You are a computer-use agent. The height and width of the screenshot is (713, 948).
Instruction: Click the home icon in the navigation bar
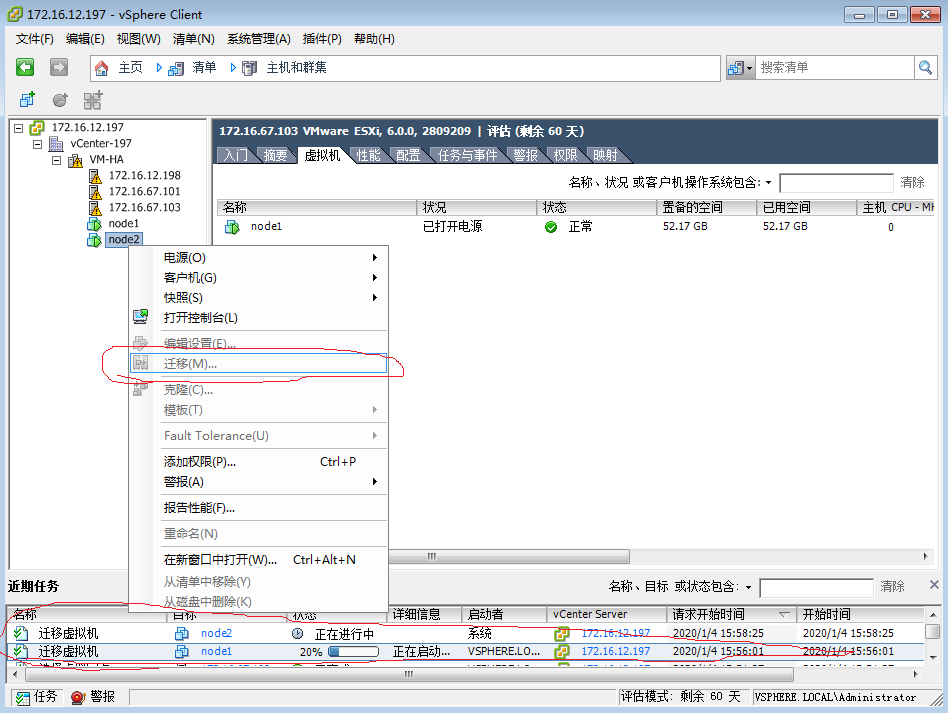tap(102, 68)
